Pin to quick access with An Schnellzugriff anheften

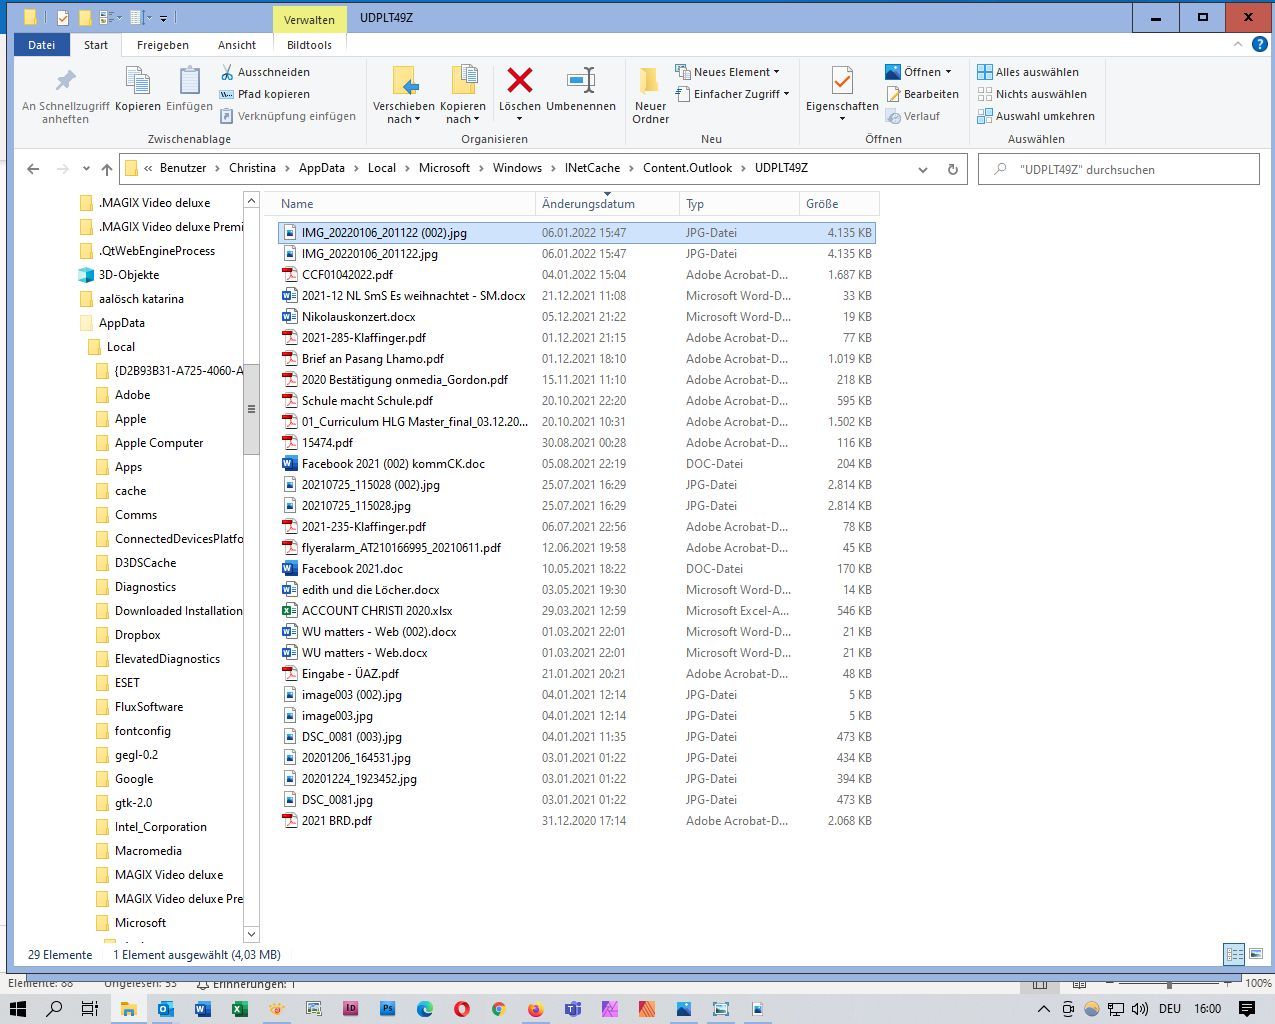[65, 82]
